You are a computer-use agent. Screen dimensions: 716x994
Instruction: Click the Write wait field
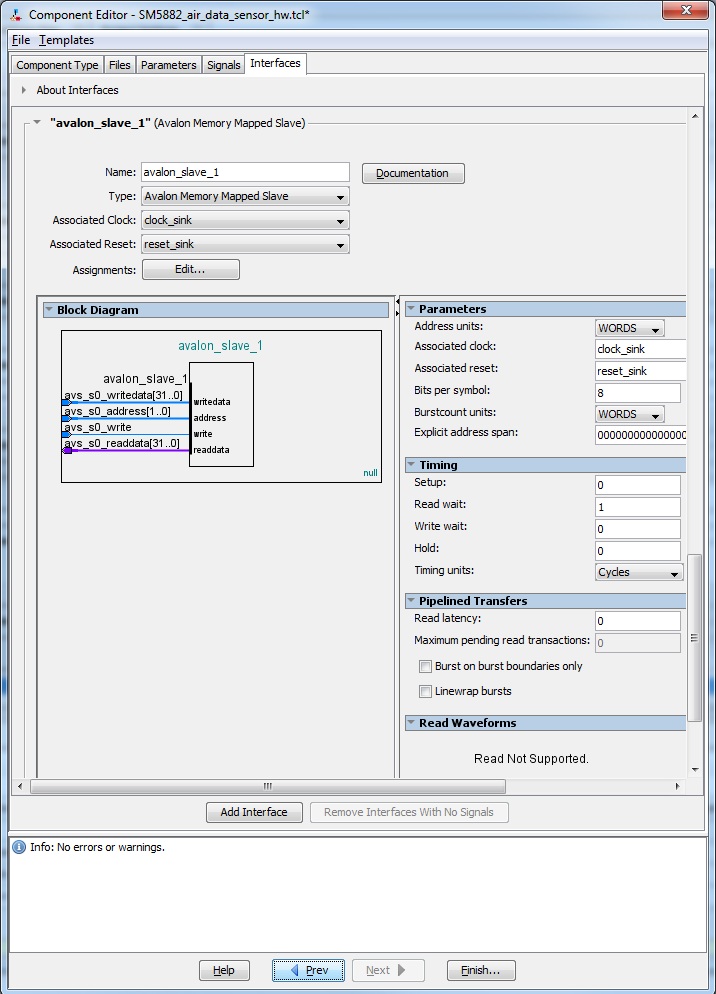(x=637, y=529)
